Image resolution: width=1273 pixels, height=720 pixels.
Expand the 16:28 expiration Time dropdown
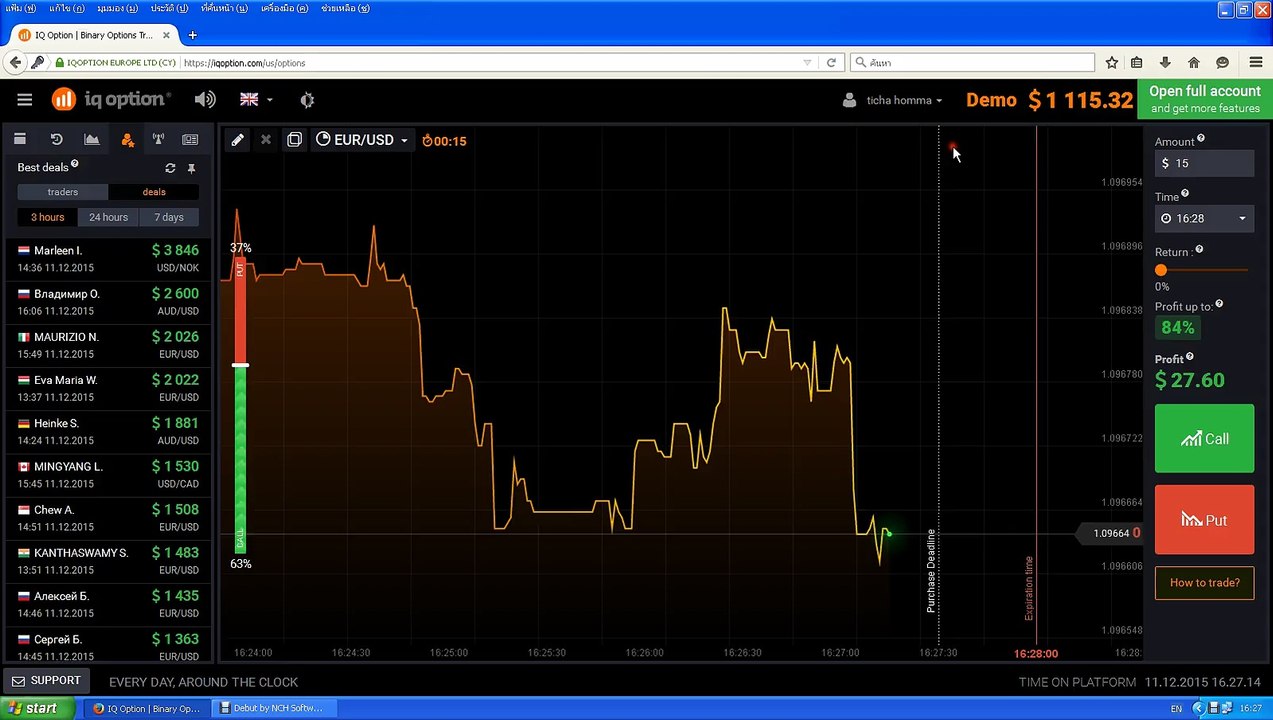1204,218
